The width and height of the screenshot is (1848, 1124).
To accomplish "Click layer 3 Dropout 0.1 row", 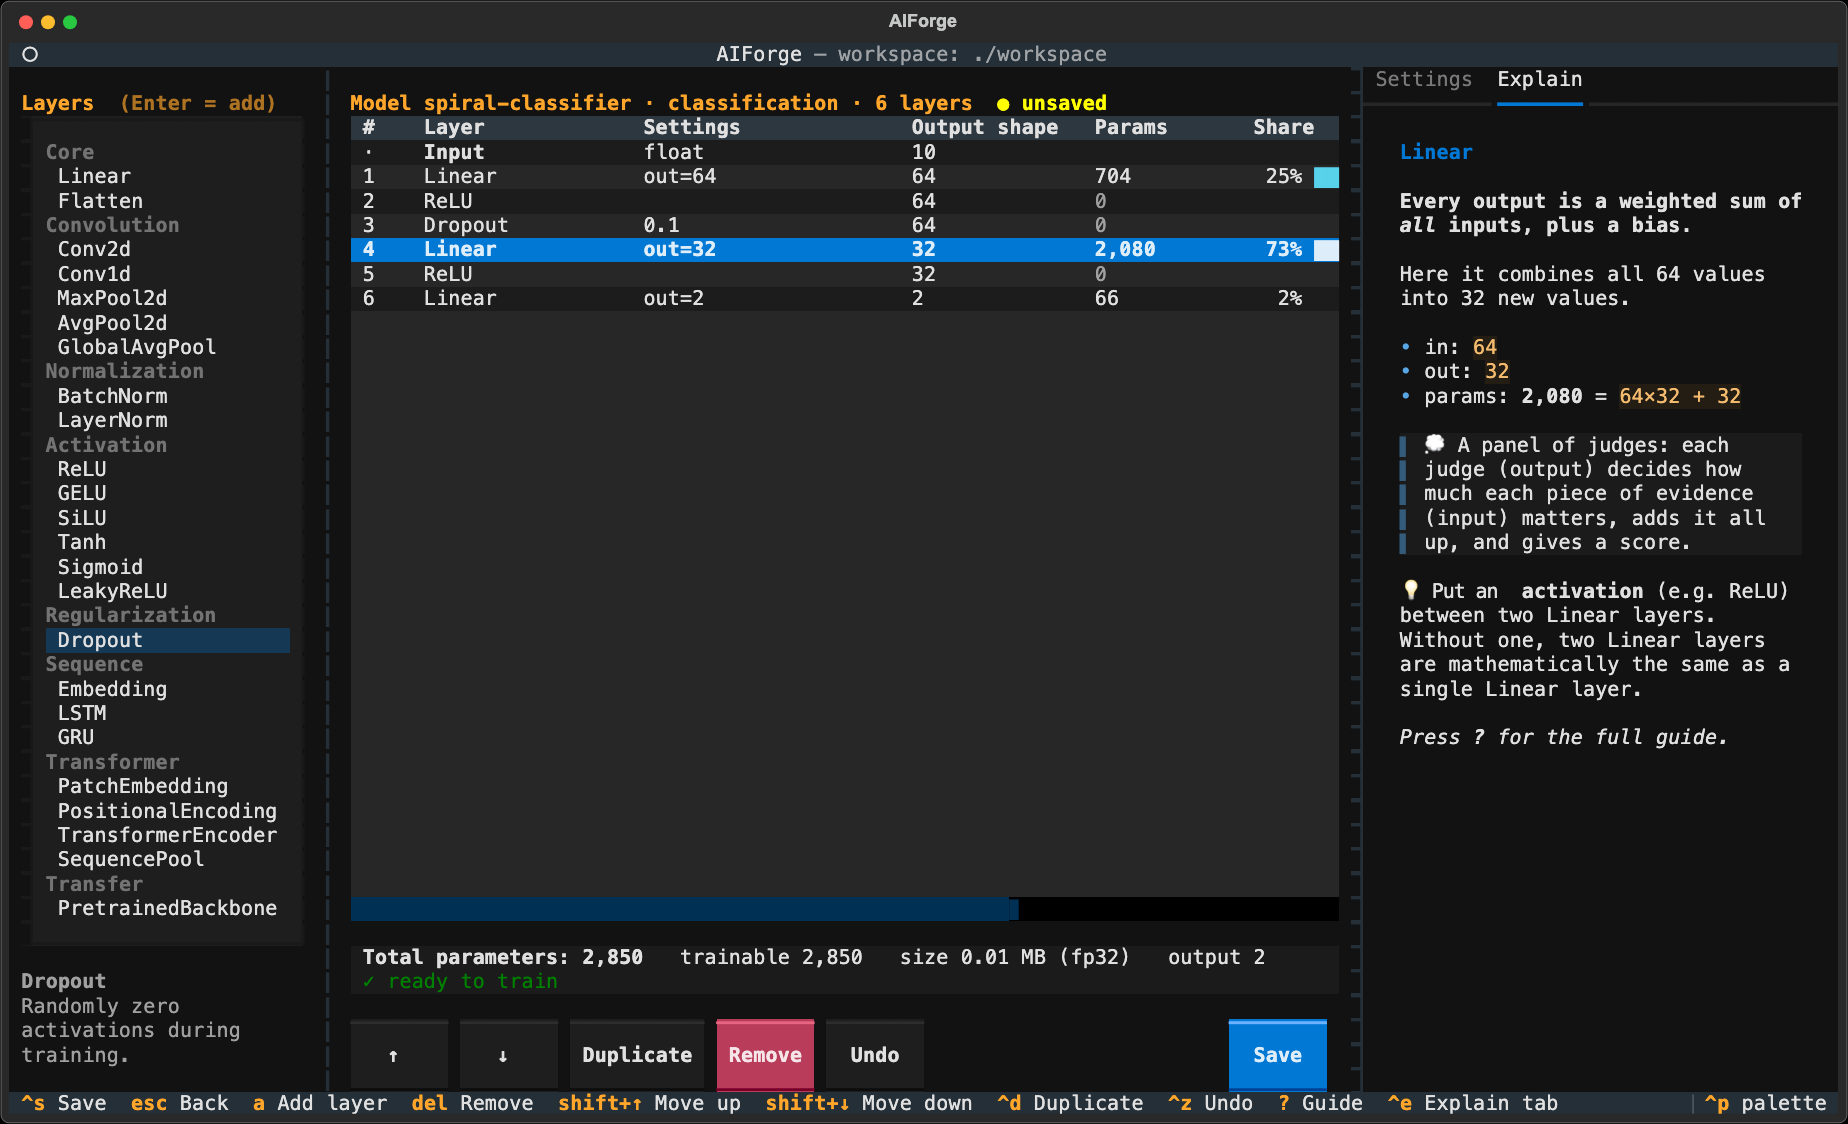I will (x=845, y=225).
